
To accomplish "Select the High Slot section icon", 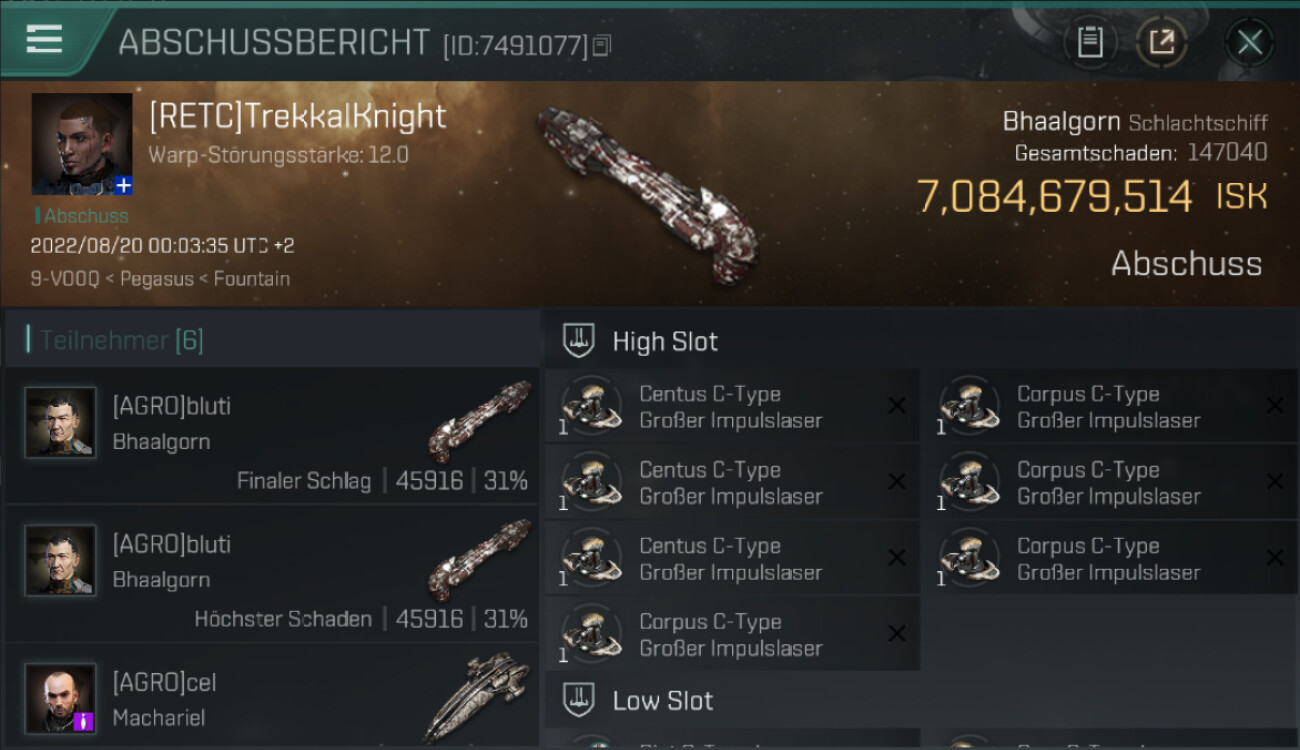I will 578,341.
